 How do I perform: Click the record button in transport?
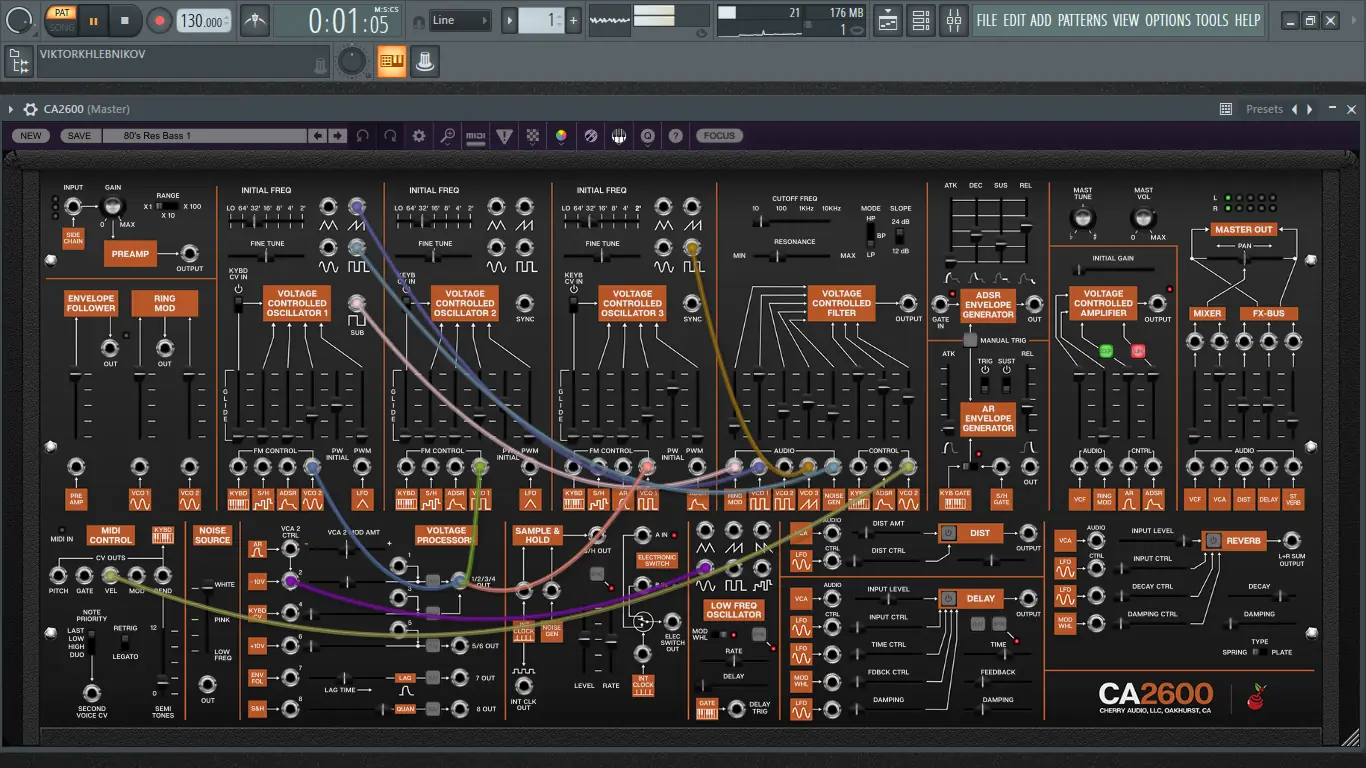[x=159, y=20]
